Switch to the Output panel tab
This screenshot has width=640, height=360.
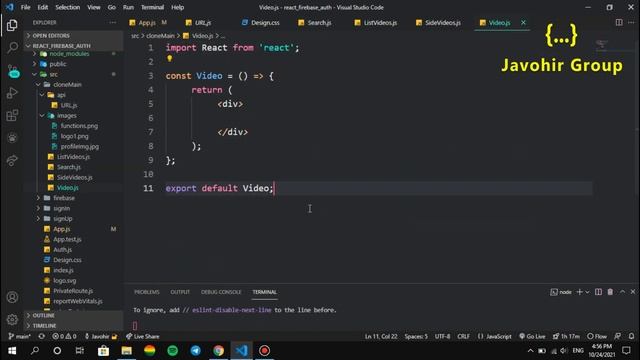[x=180, y=292]
